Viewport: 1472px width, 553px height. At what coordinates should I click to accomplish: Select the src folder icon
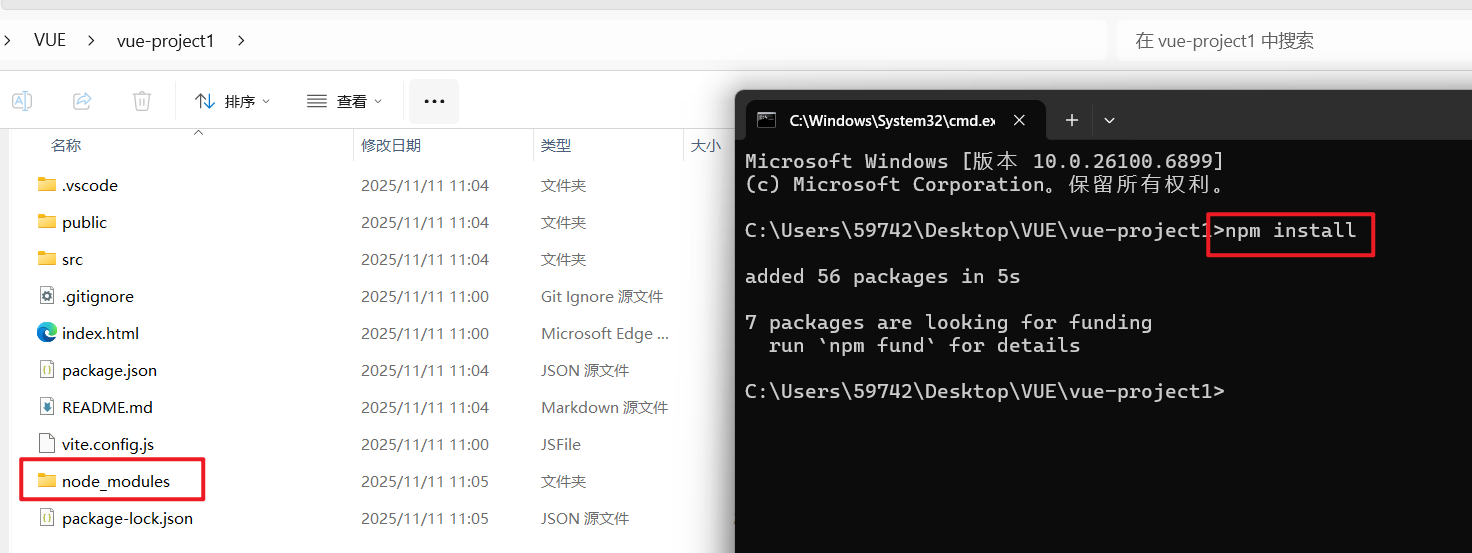tap(47, 259)
